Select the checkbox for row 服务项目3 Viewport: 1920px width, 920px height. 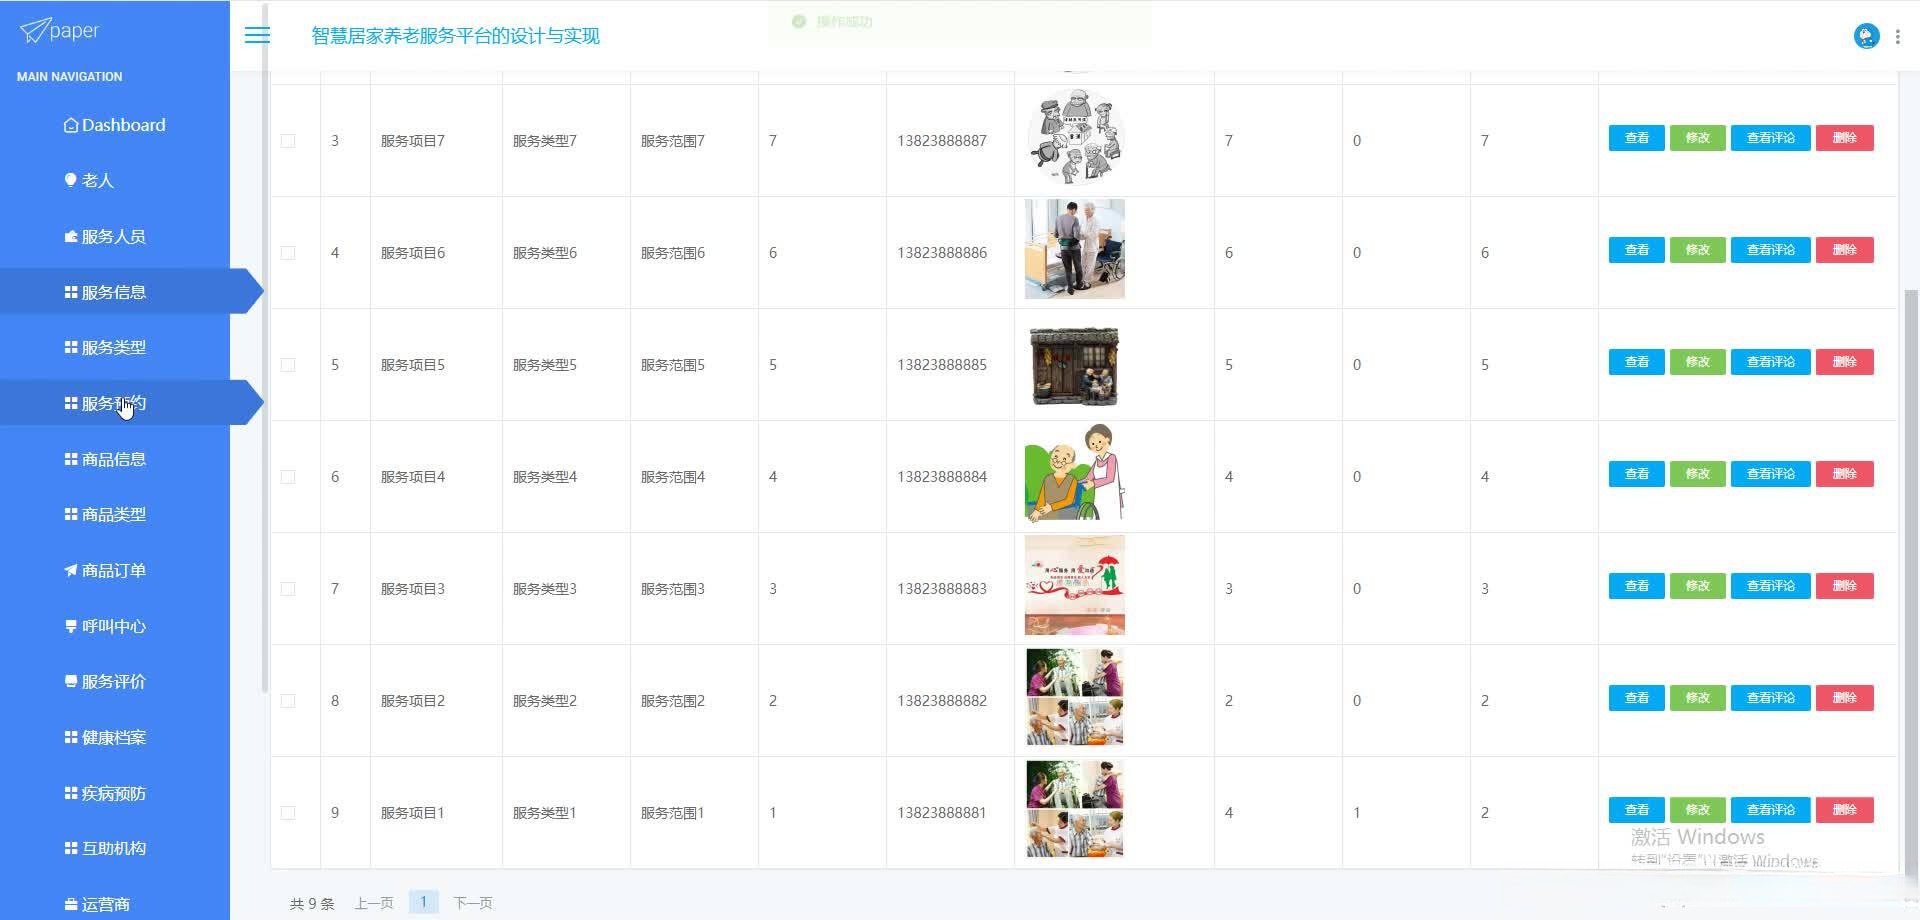(288, 589)
